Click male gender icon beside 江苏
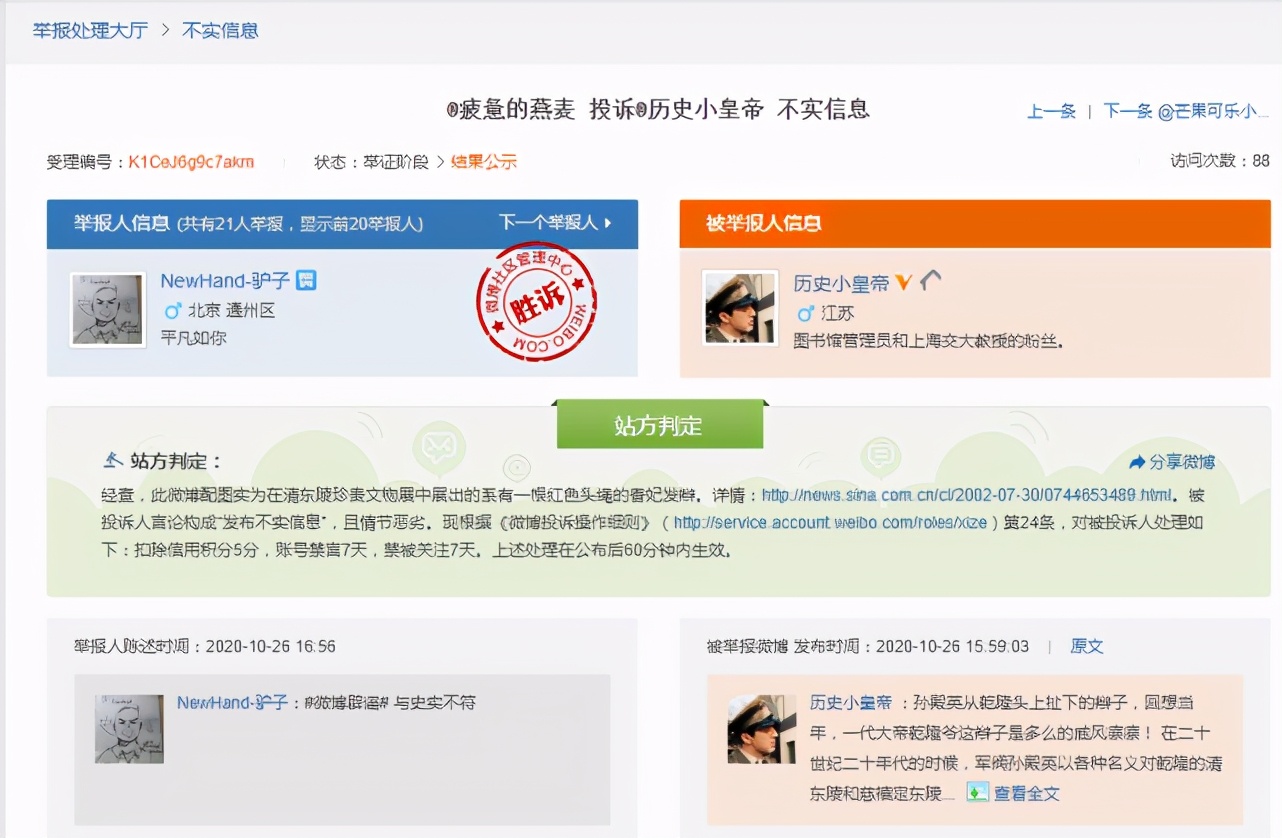Image resolution: width=1282 pixels, height=838 pixels. pyautogui.click(x=805, y=314)
